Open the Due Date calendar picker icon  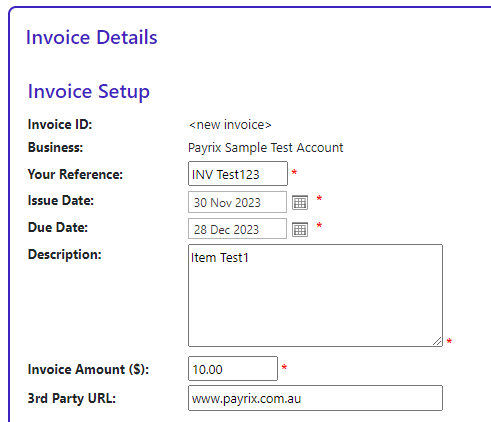(300, 229)
